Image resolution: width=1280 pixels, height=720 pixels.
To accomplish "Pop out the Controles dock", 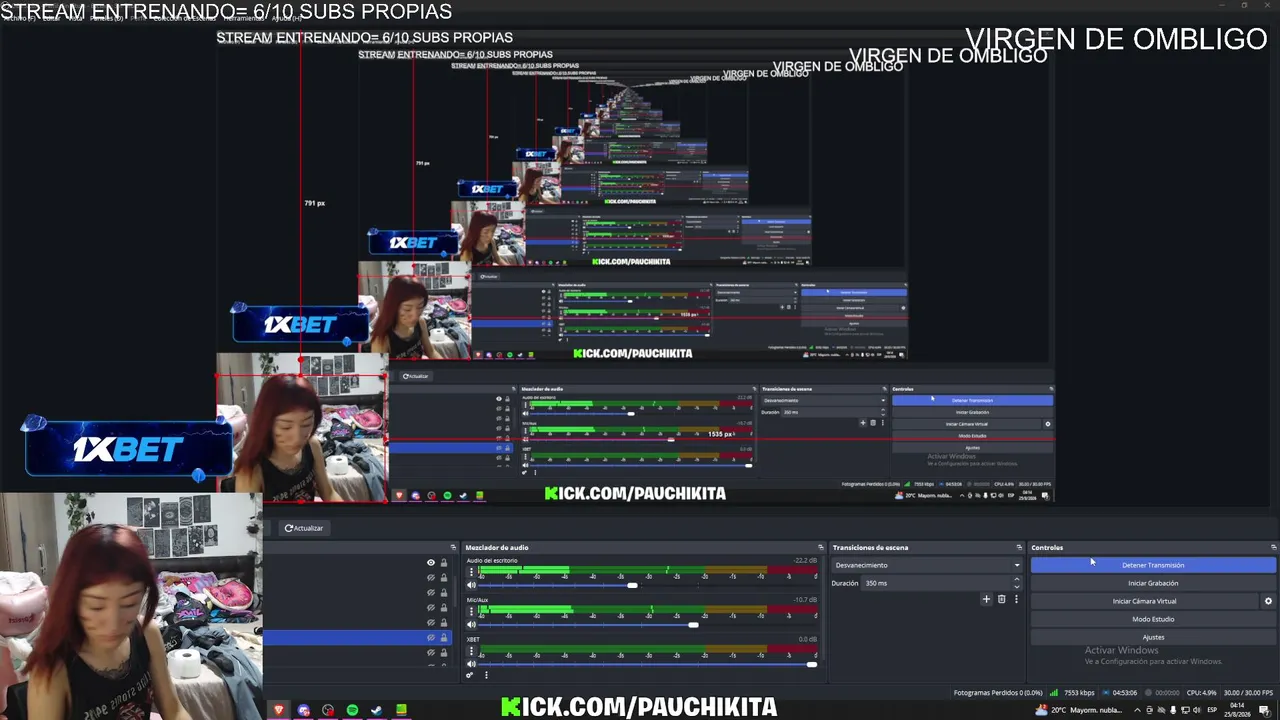I will (1273, 547).
